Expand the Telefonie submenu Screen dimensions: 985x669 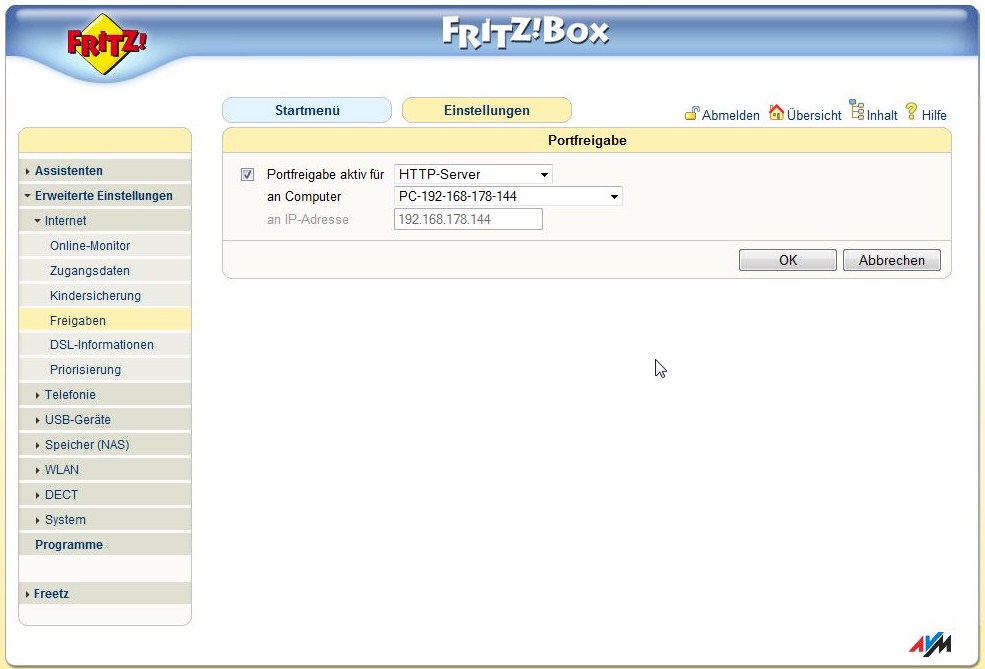tap(105, 394)
